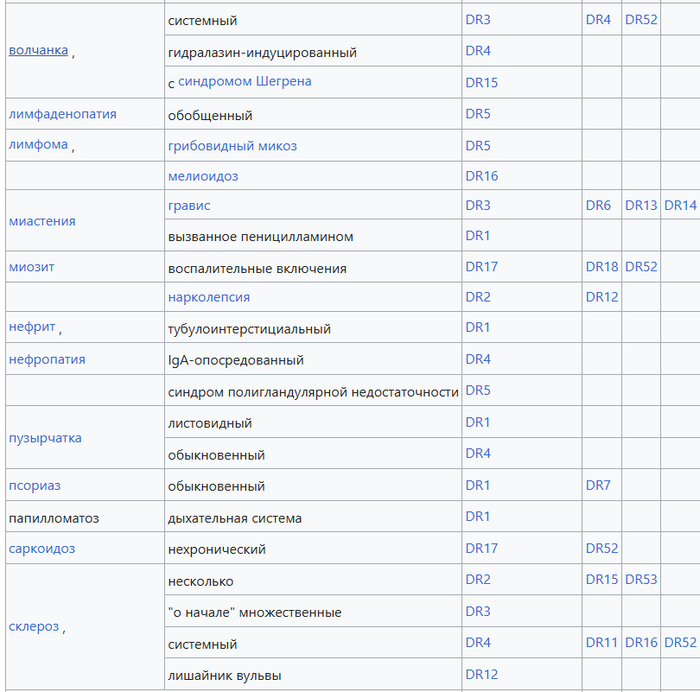Open the саркоидоз link
Screen dimensions: 700x692
pos(42,549)
